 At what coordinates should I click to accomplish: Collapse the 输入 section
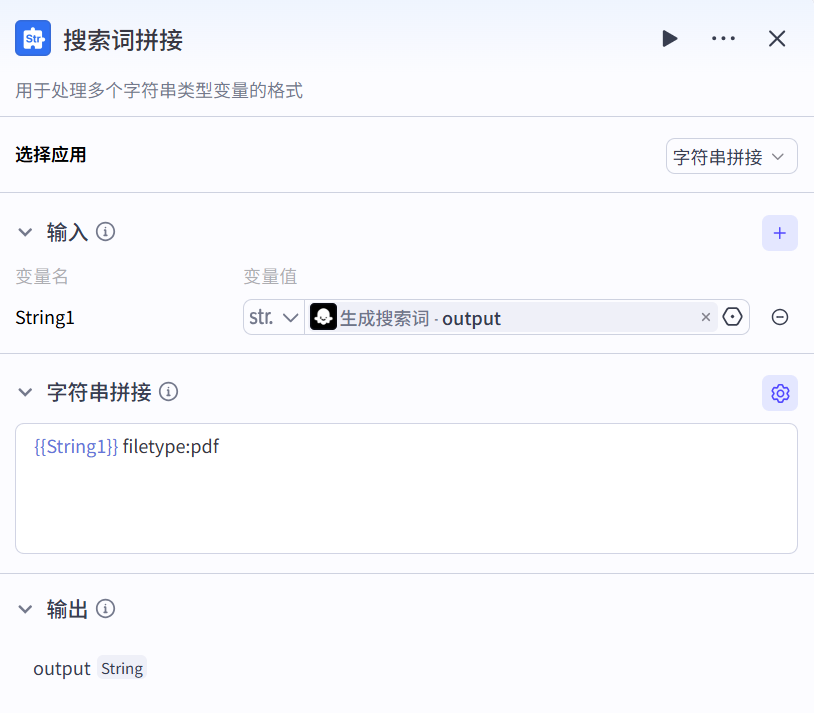coord(26,233)
